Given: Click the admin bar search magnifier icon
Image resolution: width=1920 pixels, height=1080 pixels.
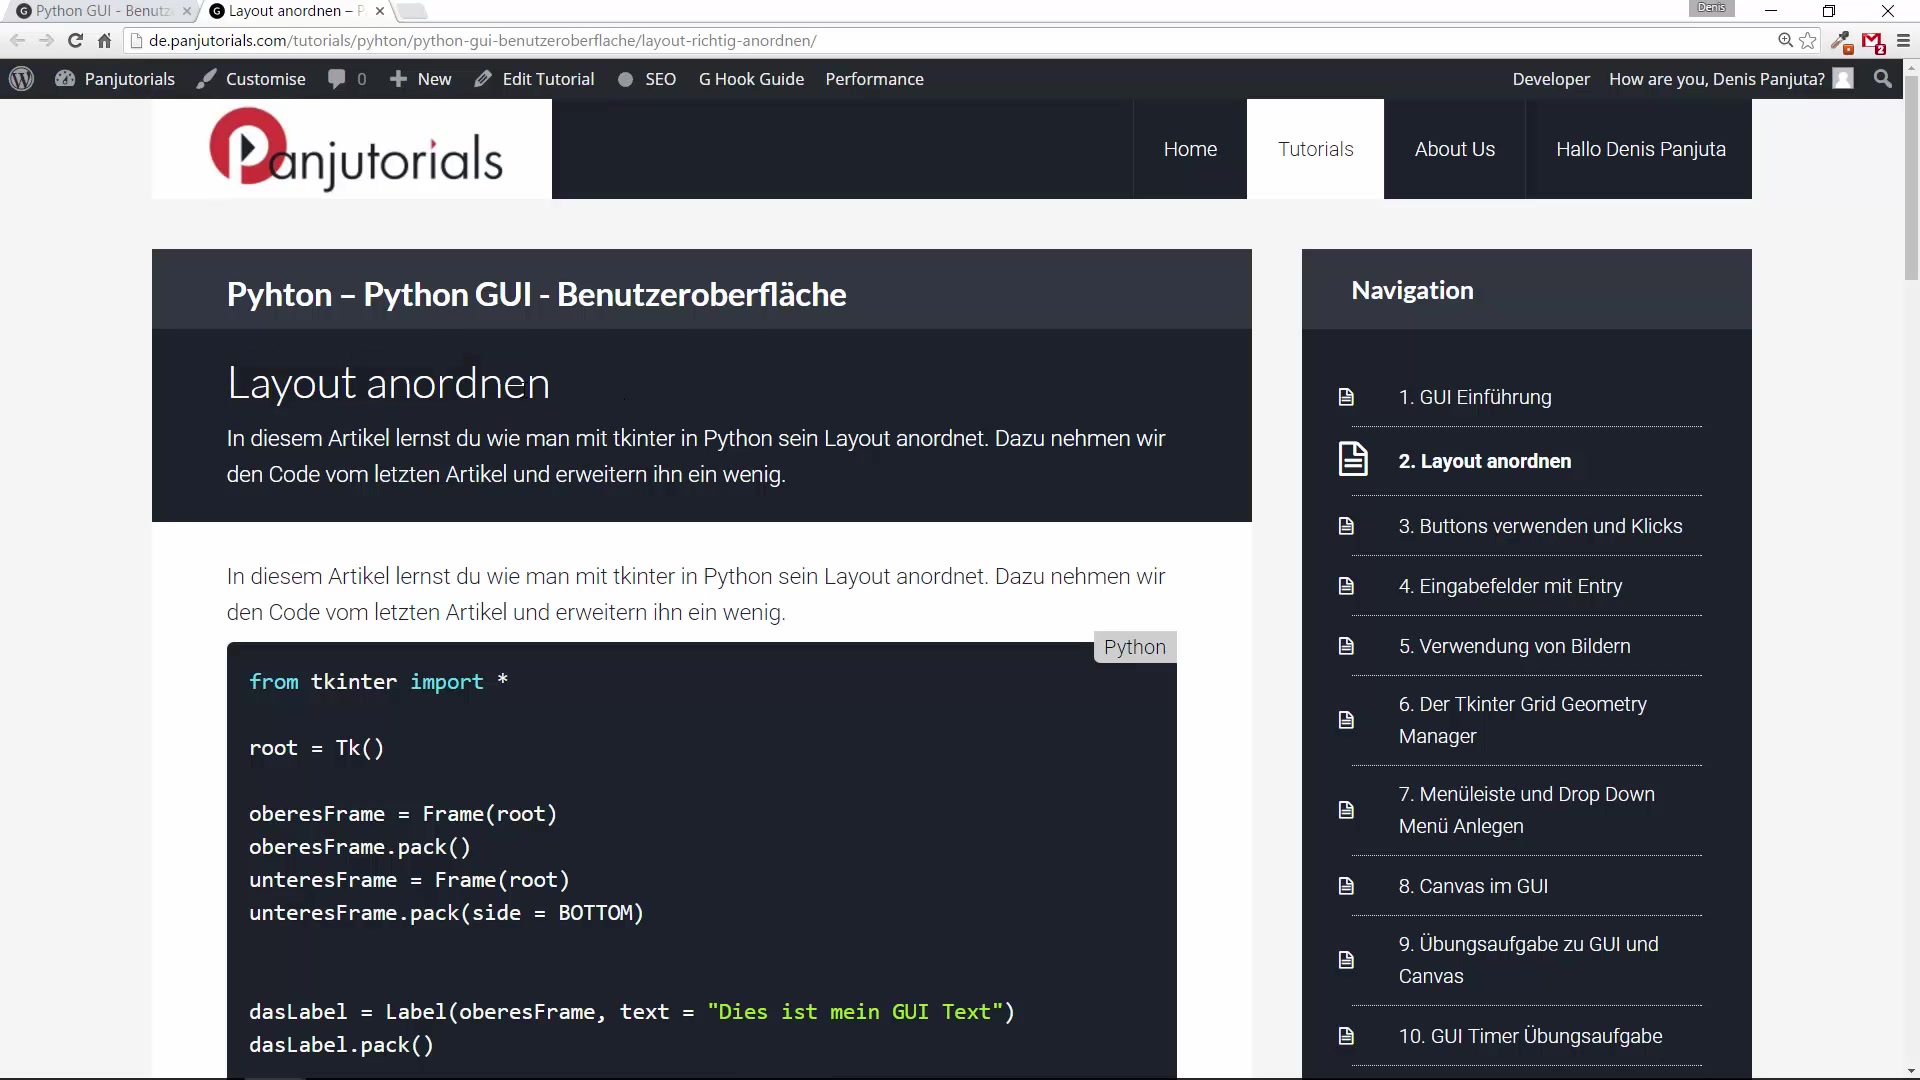Looking at the screenshot, I should click(x=1883, y=79).
